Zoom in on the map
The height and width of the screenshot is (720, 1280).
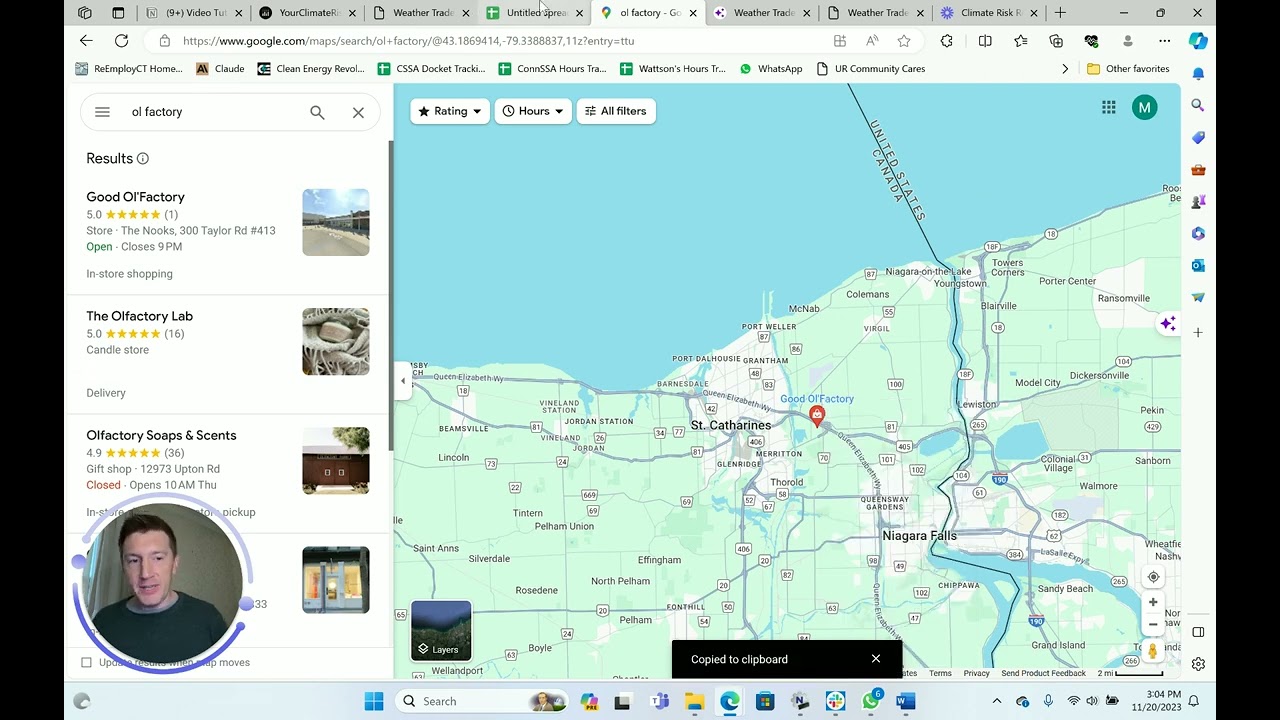pos(1153,602)
